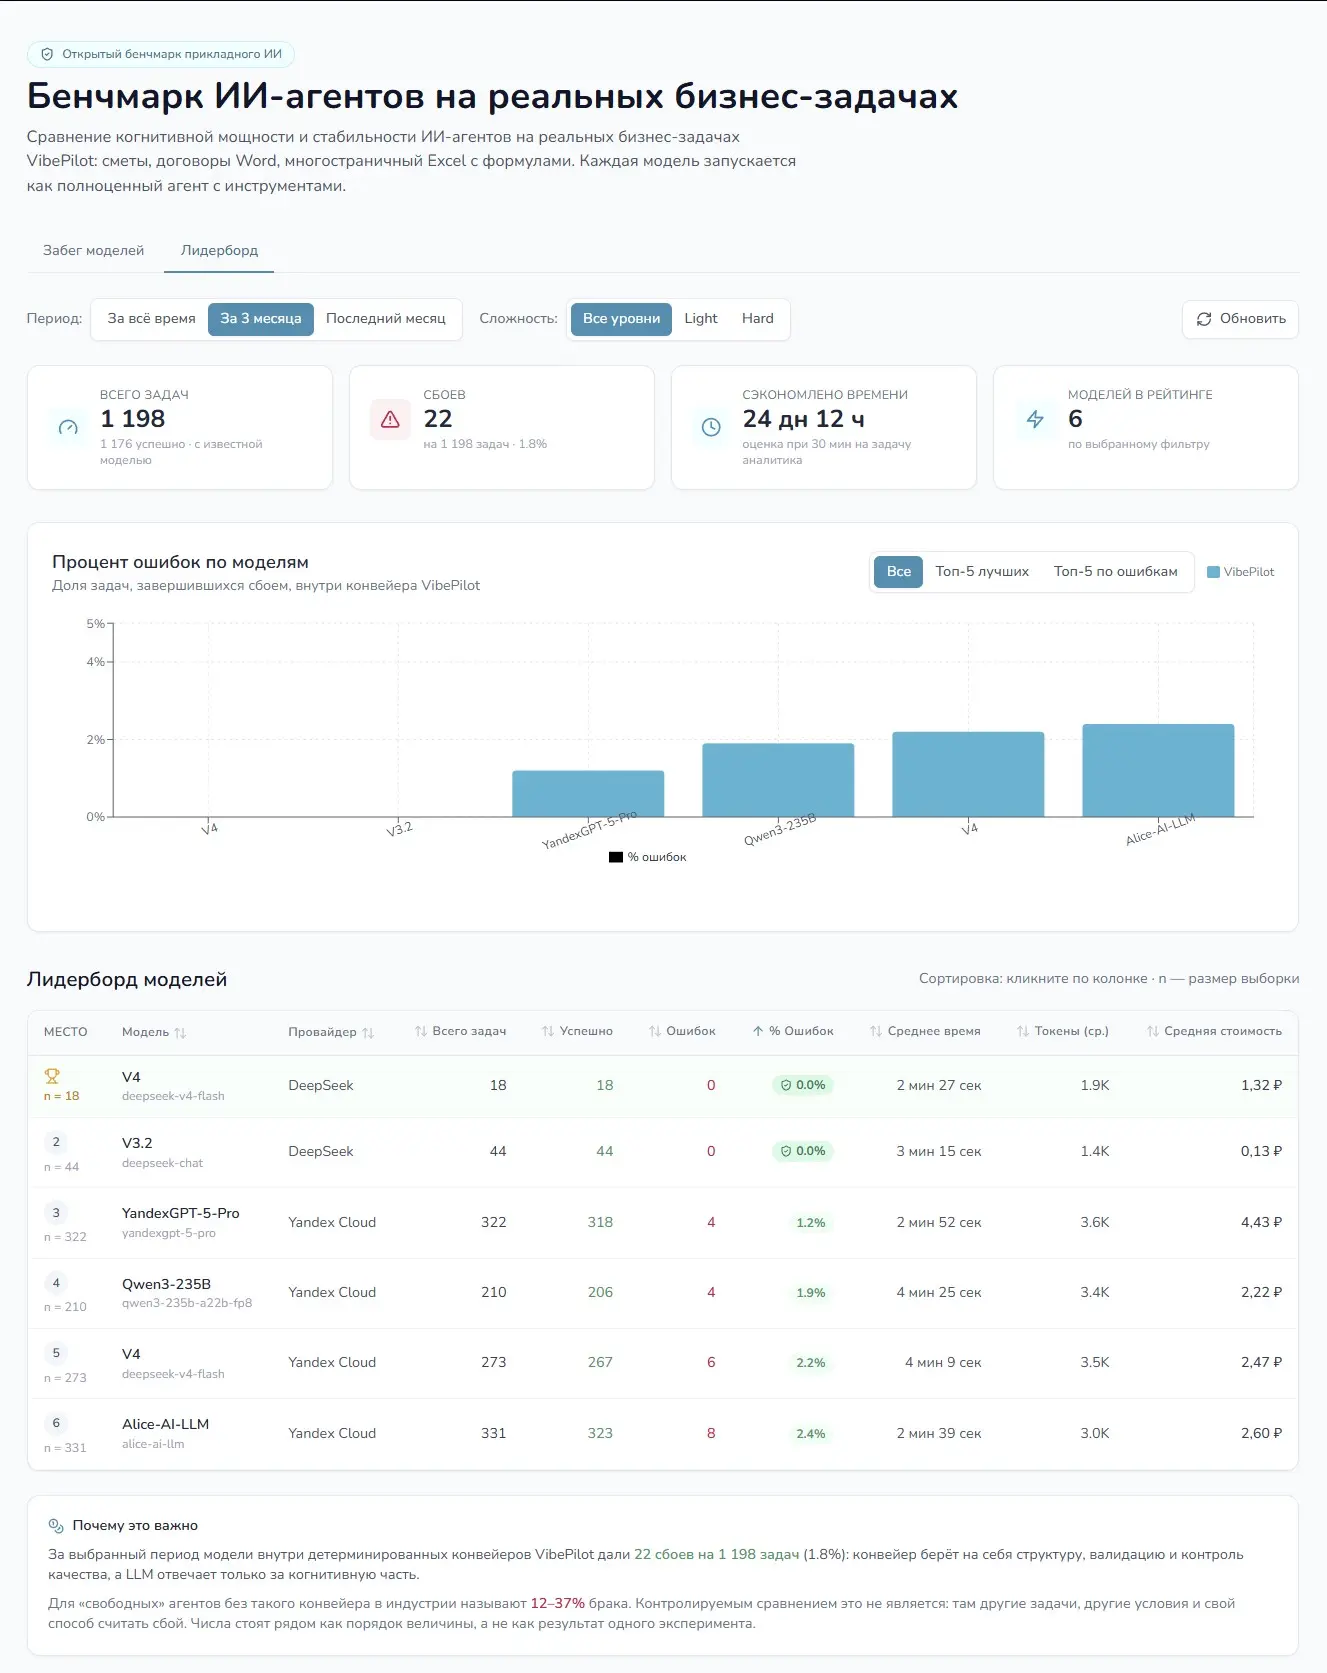Click the lightning icon in Моделей в рейтинге card
The width and height of the screenshot is (1327, 1673).
coord(1035,420)
